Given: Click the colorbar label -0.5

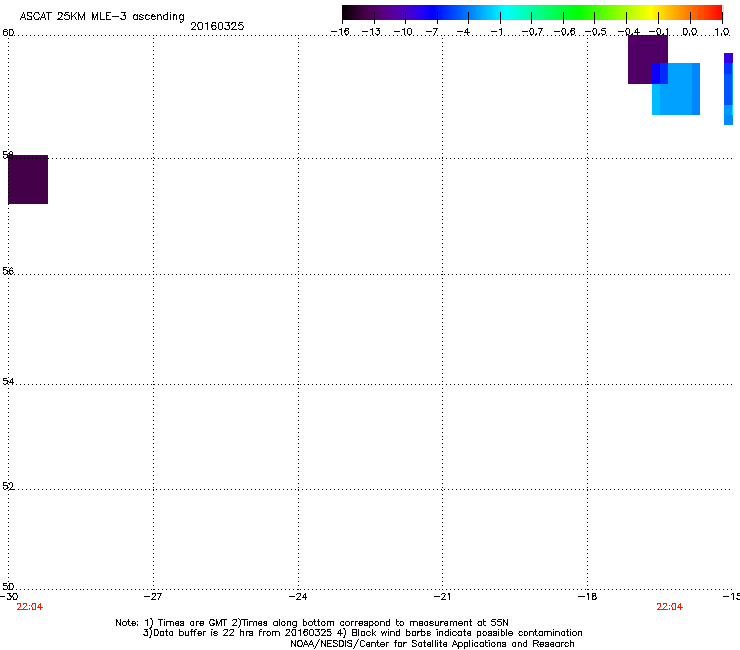Looking at the screenshot, I should point(596,32).
